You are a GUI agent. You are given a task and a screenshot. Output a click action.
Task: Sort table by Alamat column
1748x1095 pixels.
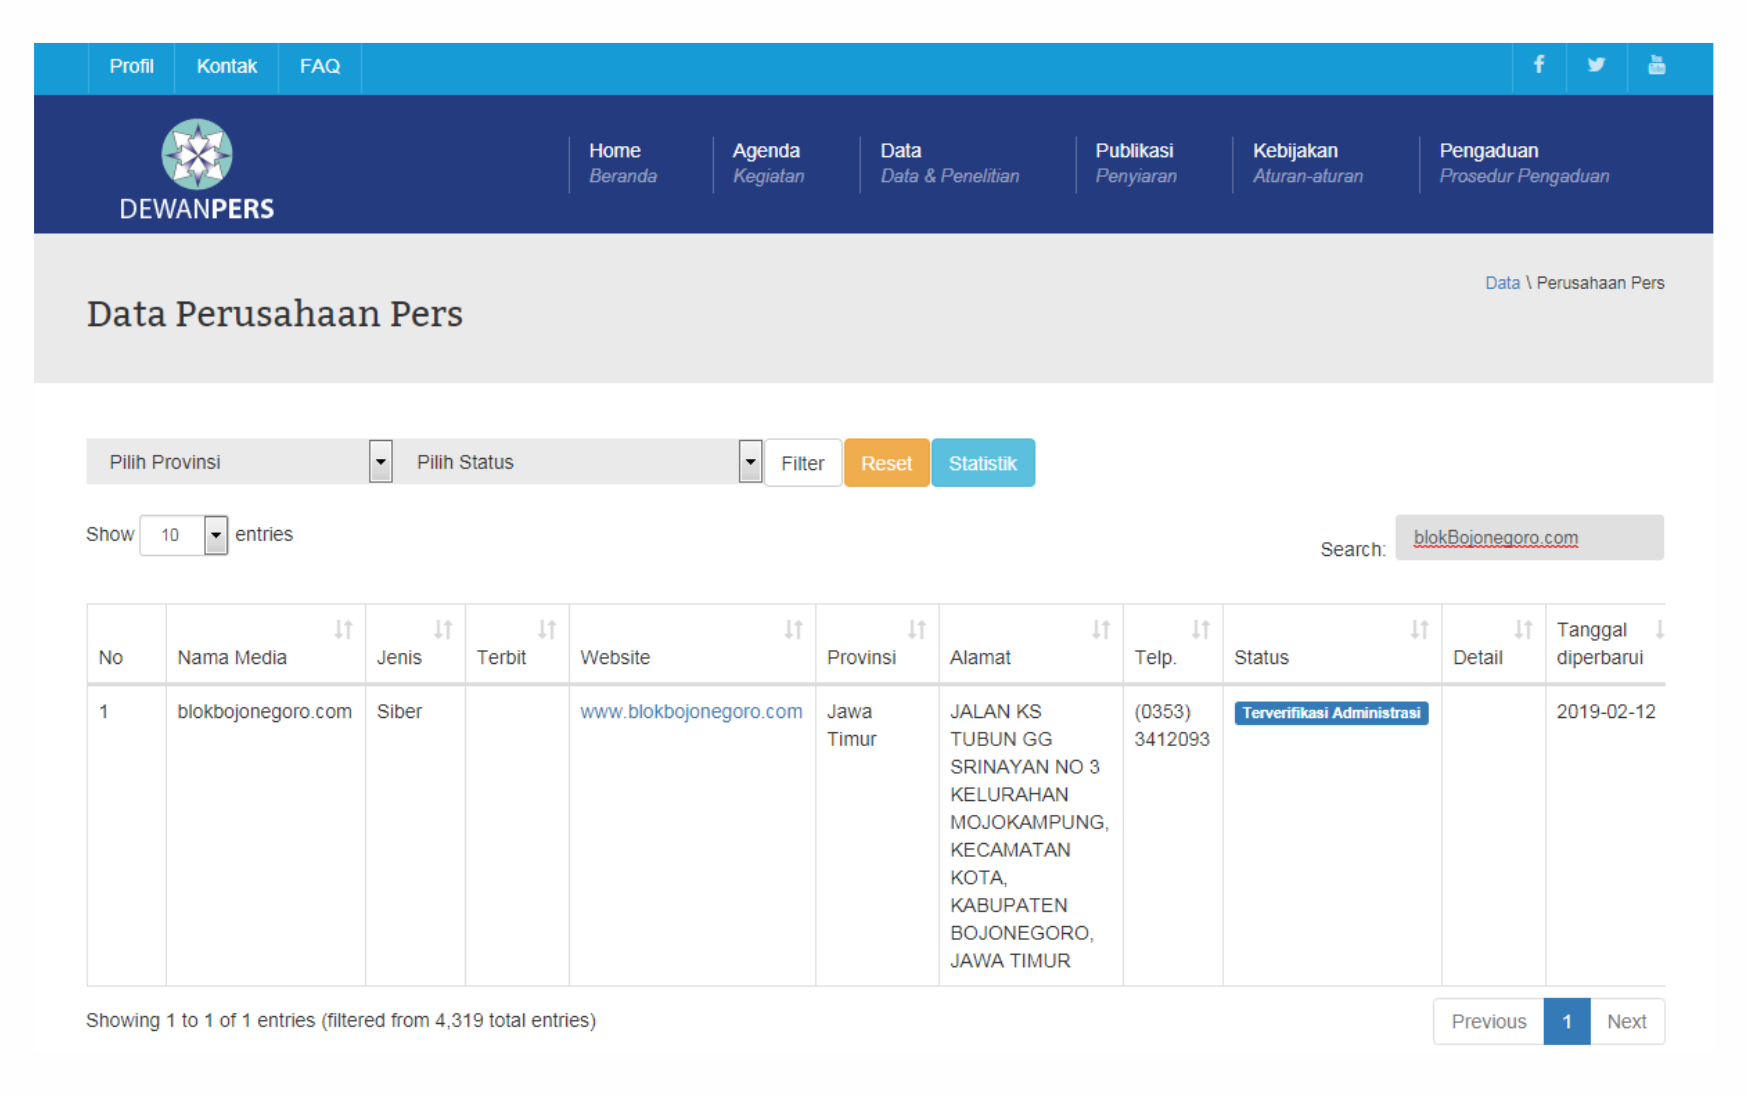(x=1031, y=644)
